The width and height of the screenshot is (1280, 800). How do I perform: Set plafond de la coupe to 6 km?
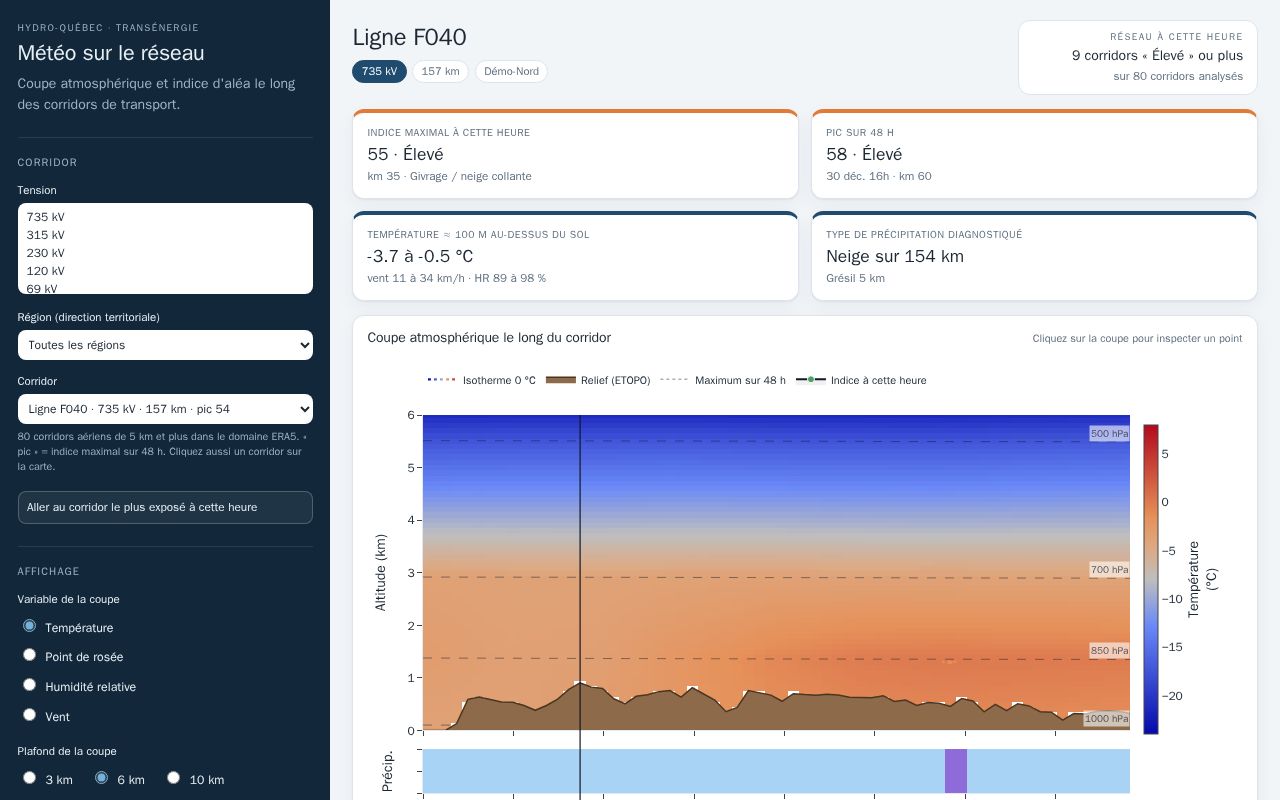click(x=101, y=777)
